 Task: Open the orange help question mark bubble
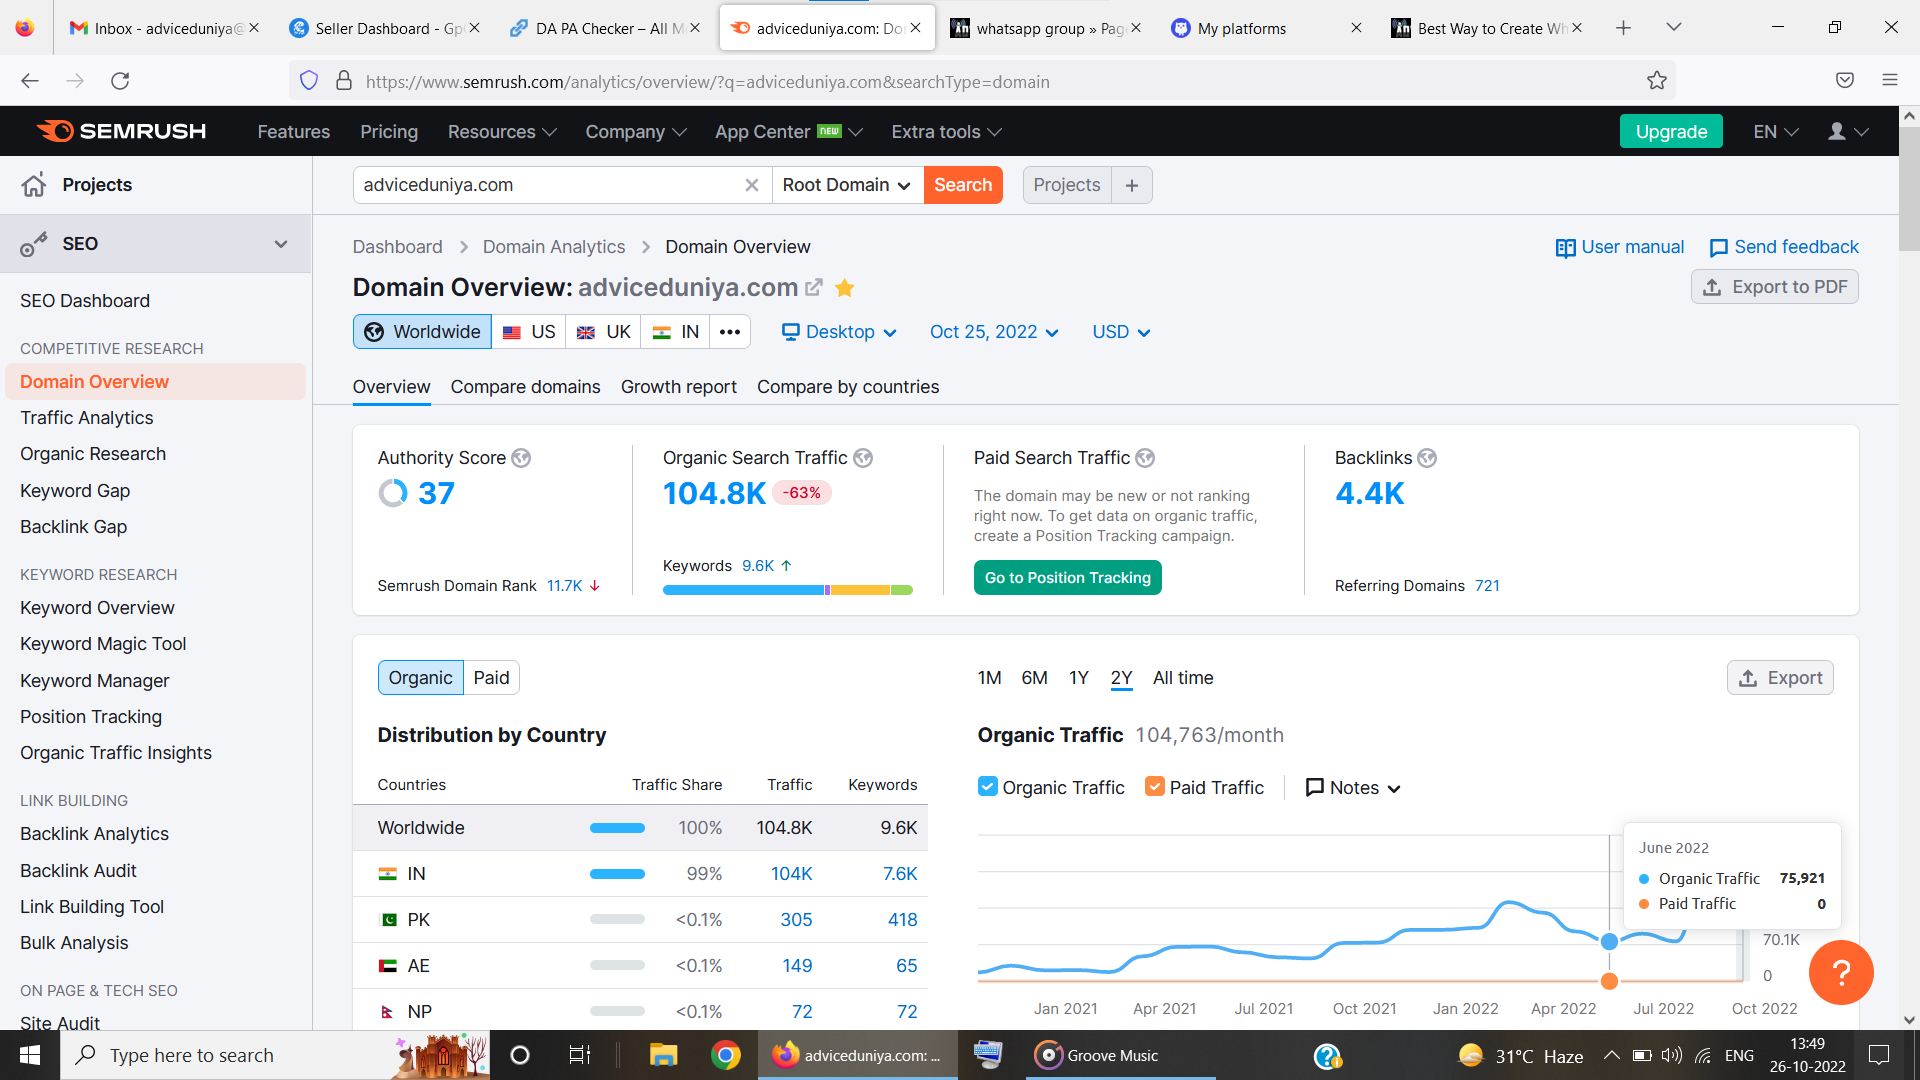click(x=1841, y=972)
